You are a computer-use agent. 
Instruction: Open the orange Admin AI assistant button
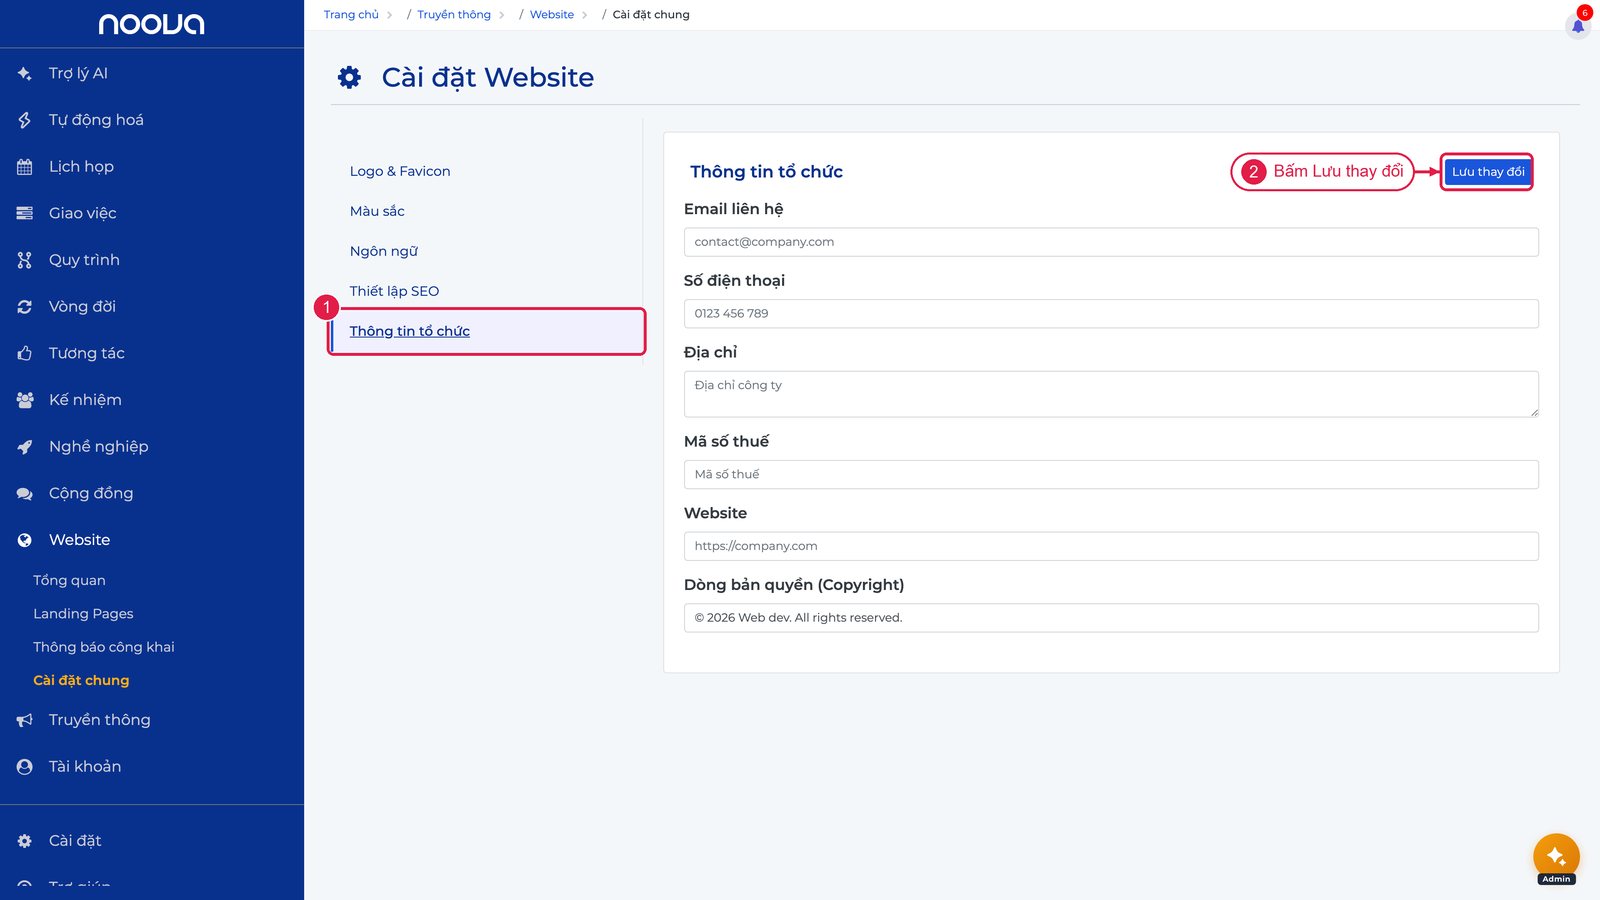(x=1556, y=857)
